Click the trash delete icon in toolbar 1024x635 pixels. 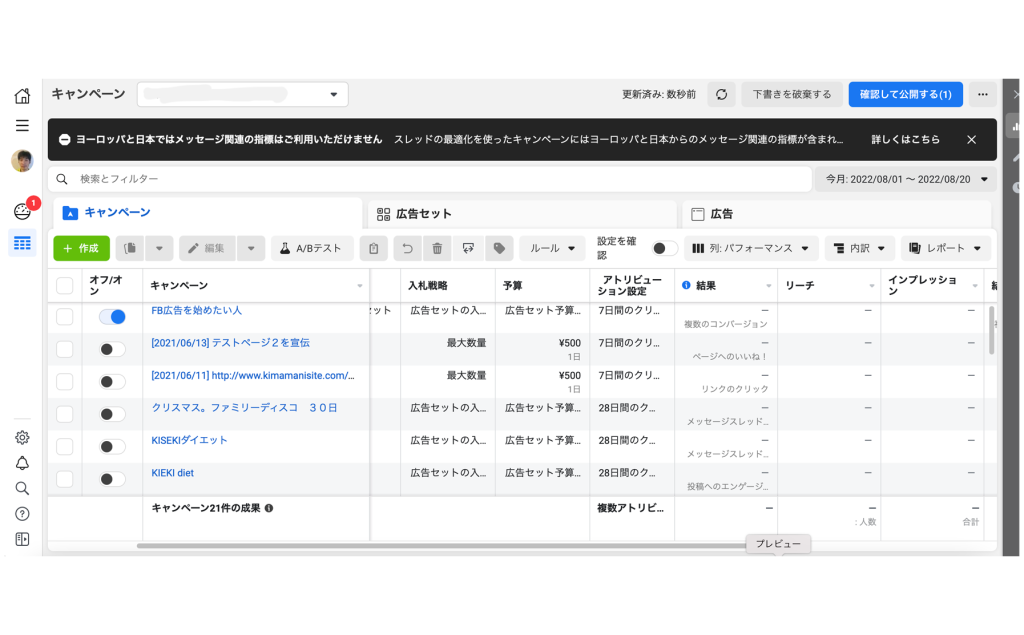click(437, 248)
